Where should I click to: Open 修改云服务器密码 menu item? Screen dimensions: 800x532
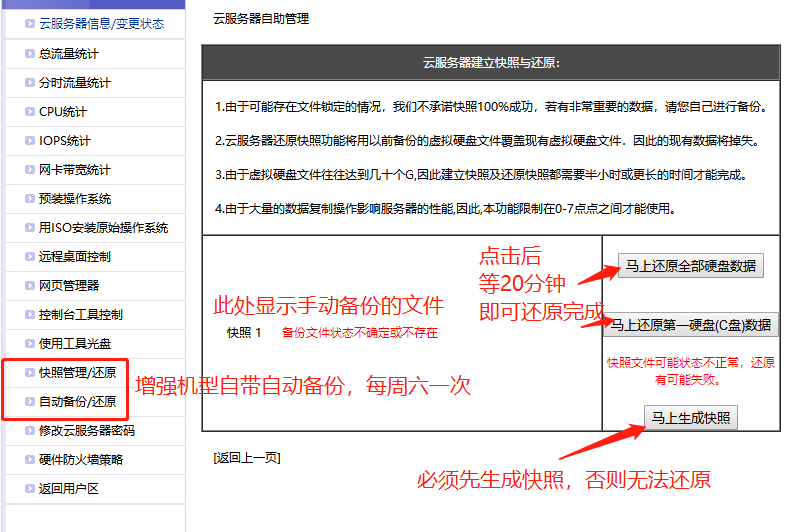(x=86, y=431)
